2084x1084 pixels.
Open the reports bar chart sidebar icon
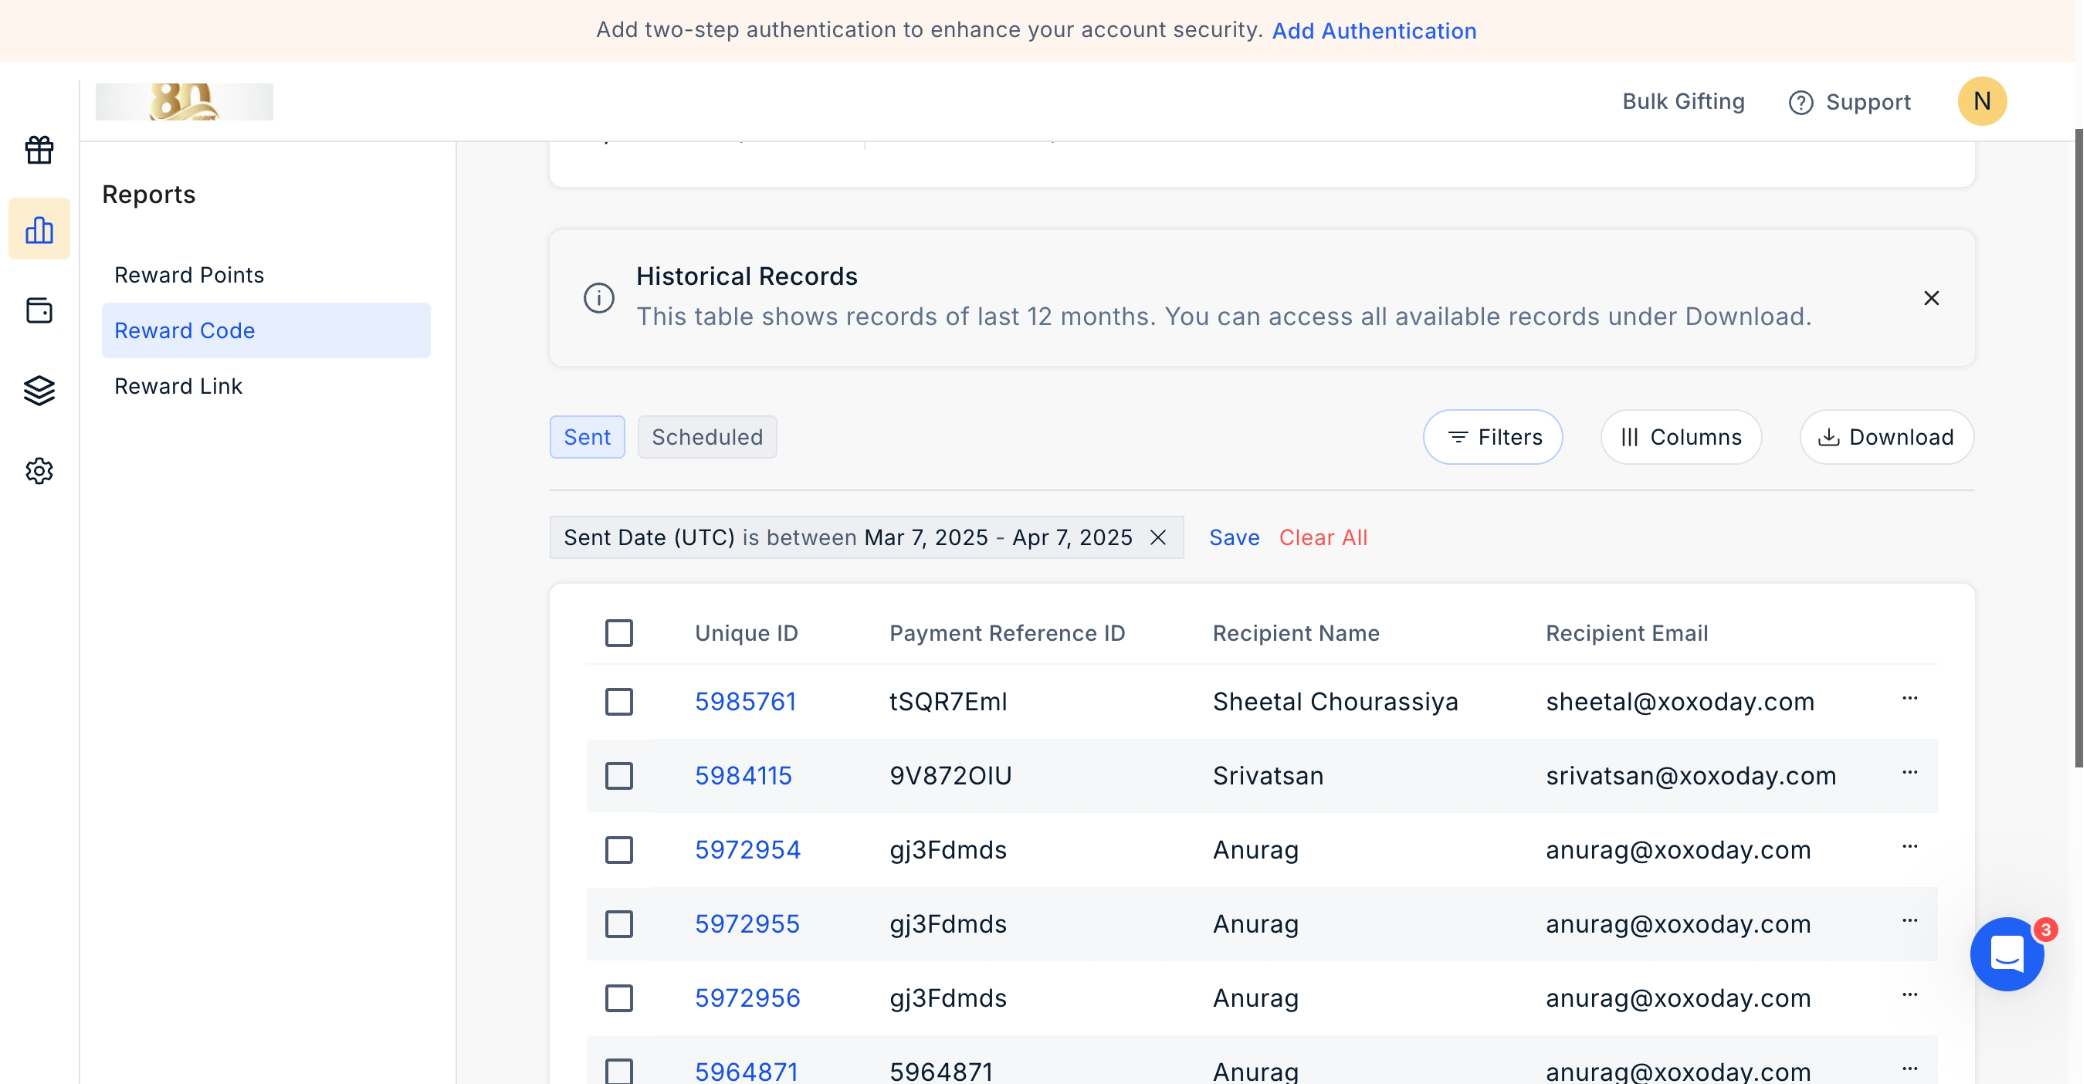point(39,230)
